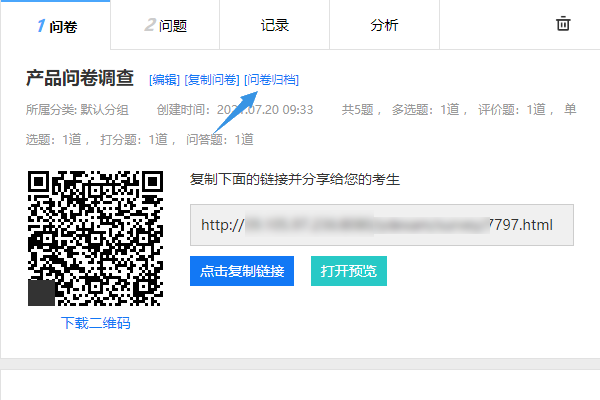
Task: Click the survey URL input field
Action: tap(382, 225)
